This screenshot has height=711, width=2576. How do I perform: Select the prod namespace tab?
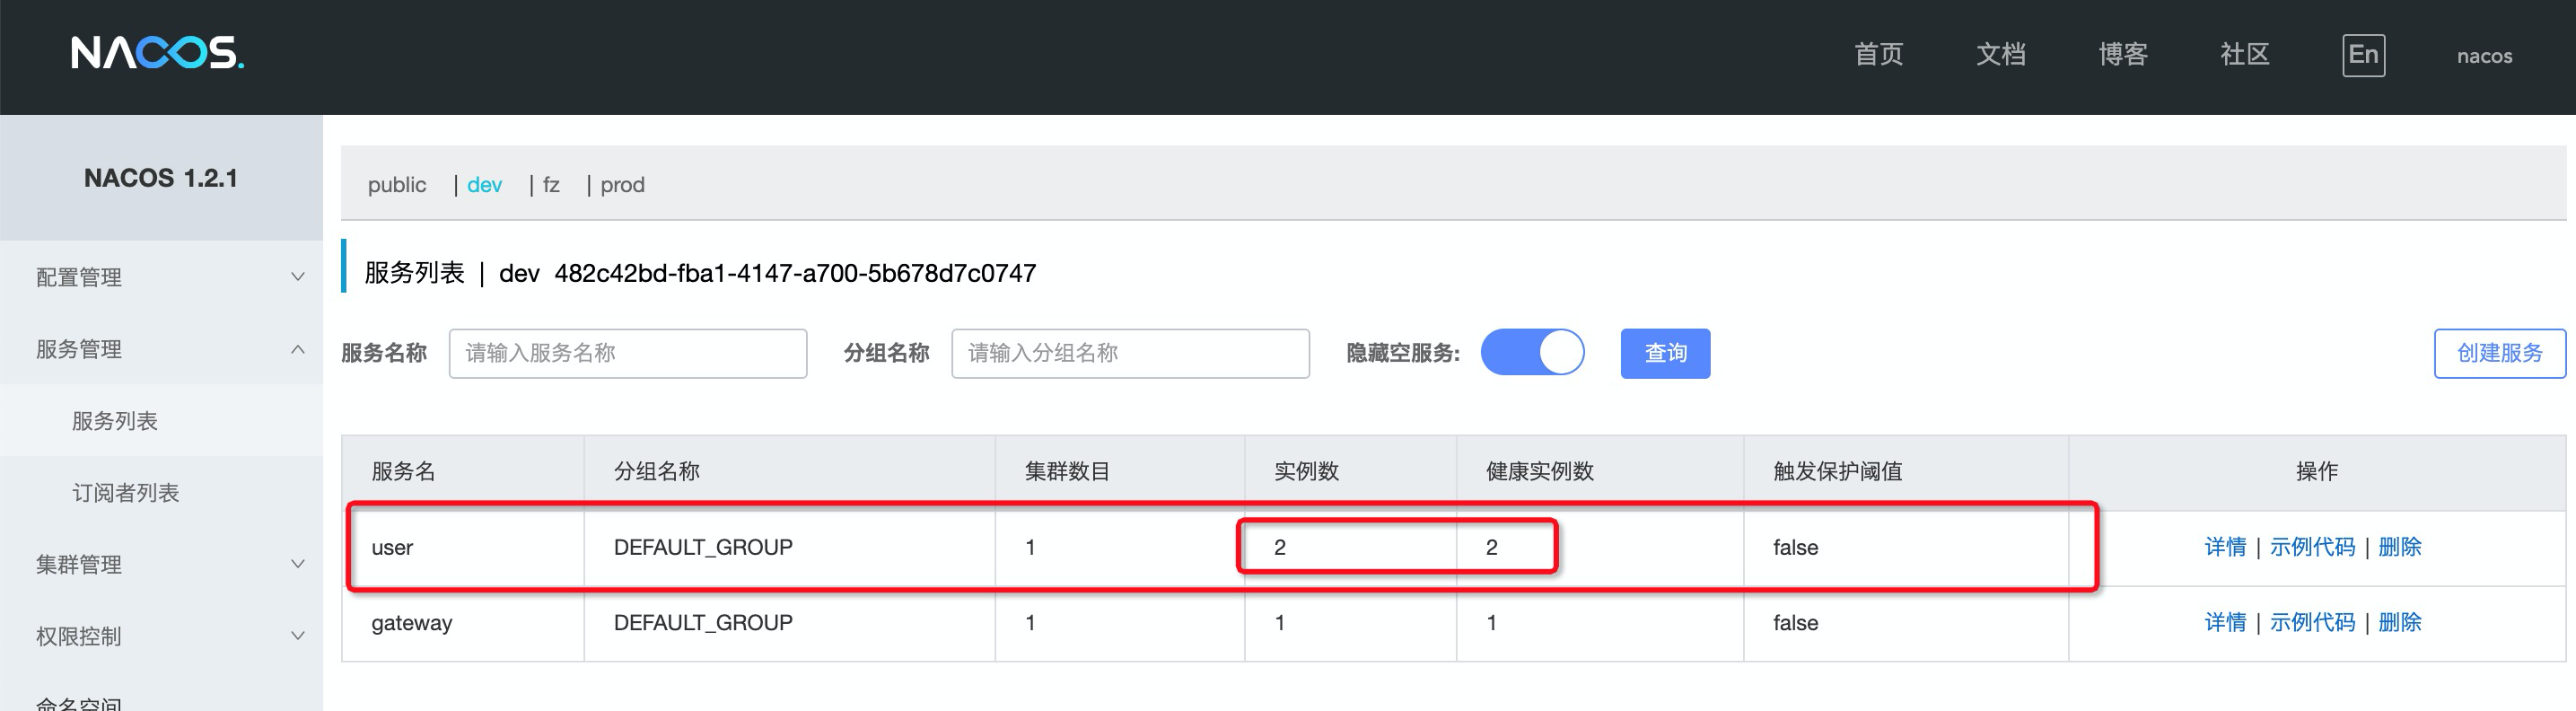pyautogui.click(x=622, y=185)
